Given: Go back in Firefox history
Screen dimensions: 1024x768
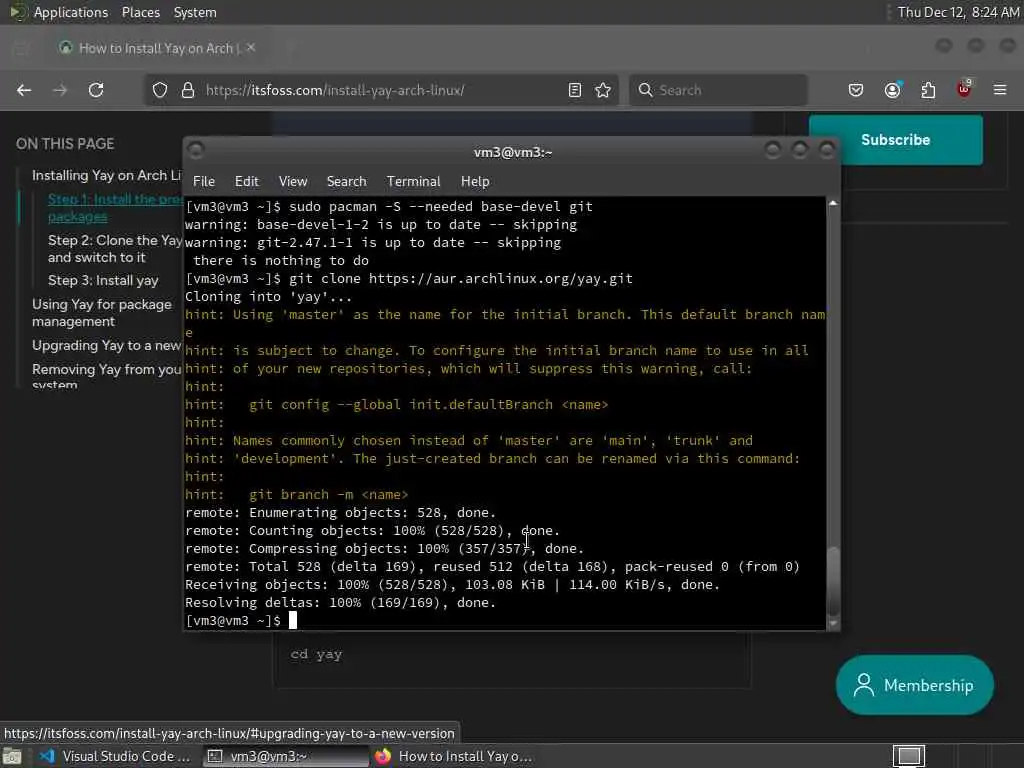Looking at the screenshot, I should (x=24, y=90).
